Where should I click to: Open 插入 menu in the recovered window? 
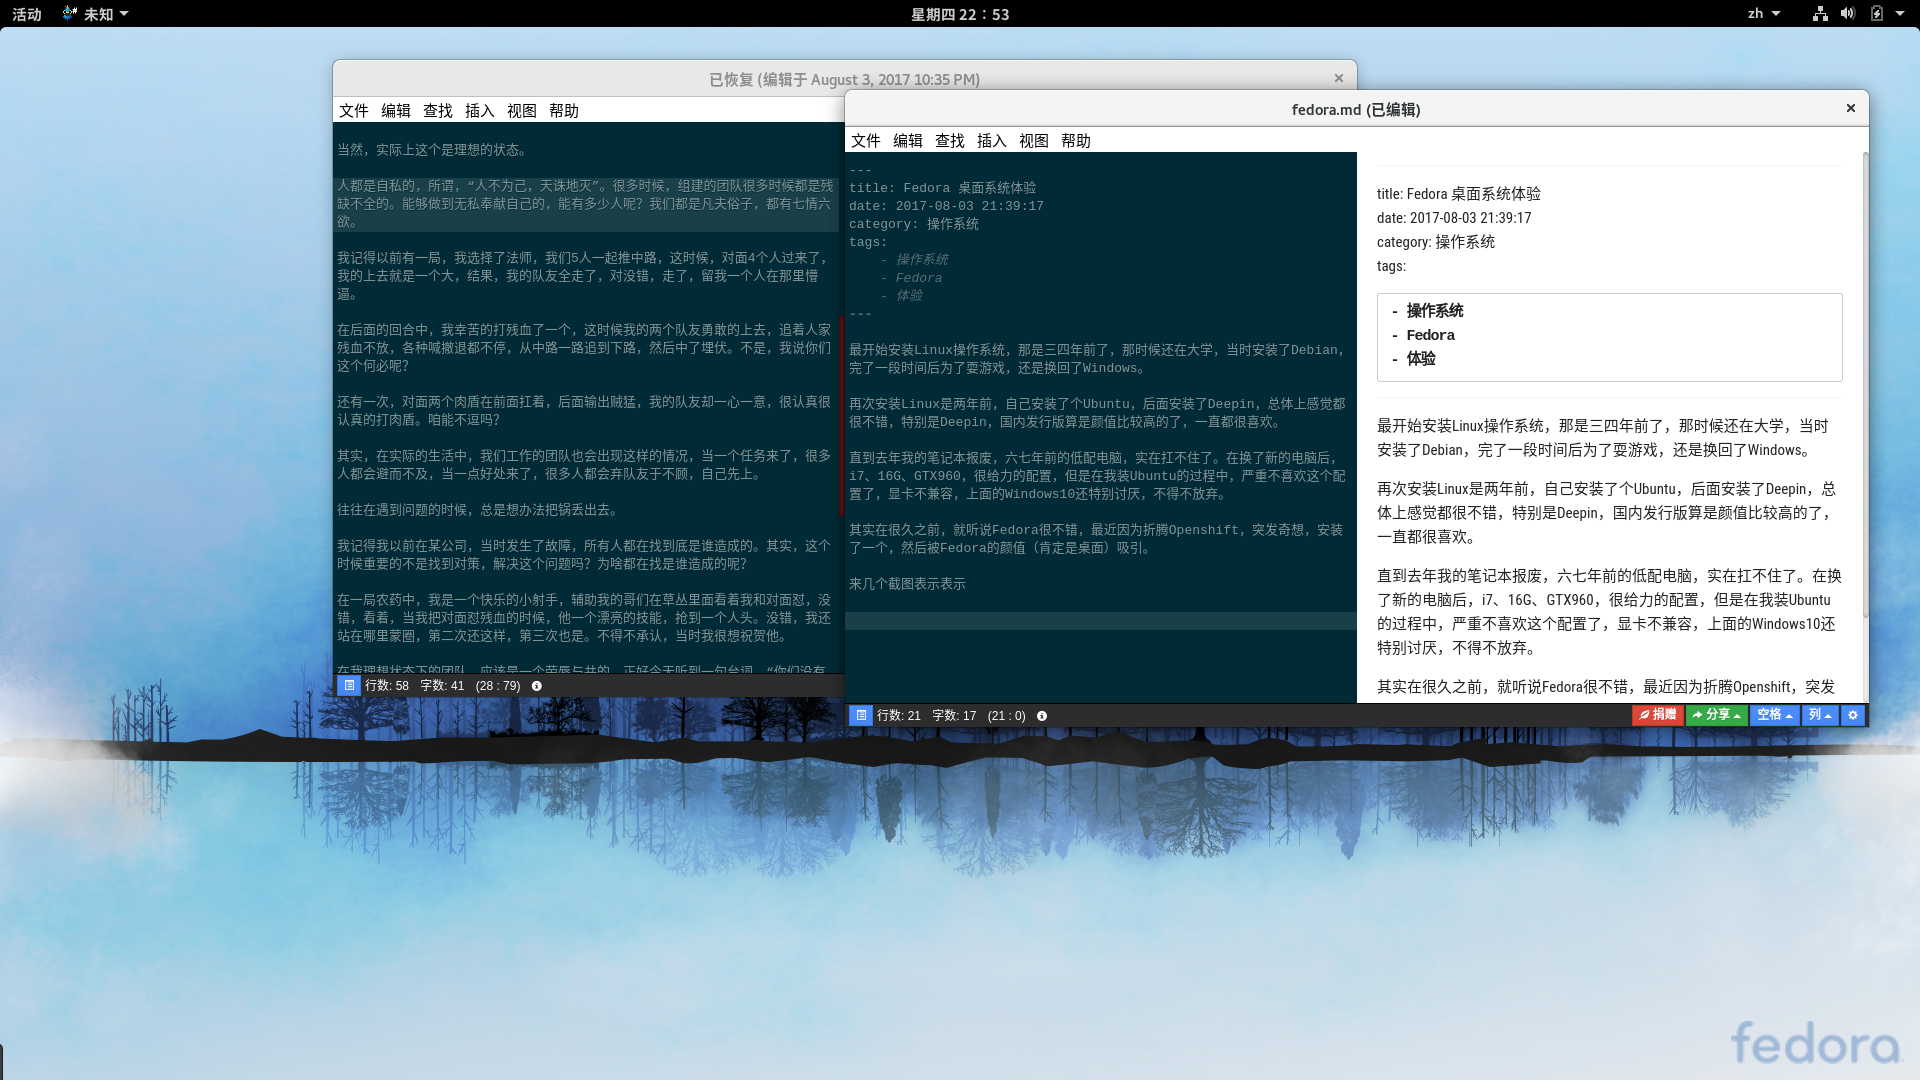point(480,111)
